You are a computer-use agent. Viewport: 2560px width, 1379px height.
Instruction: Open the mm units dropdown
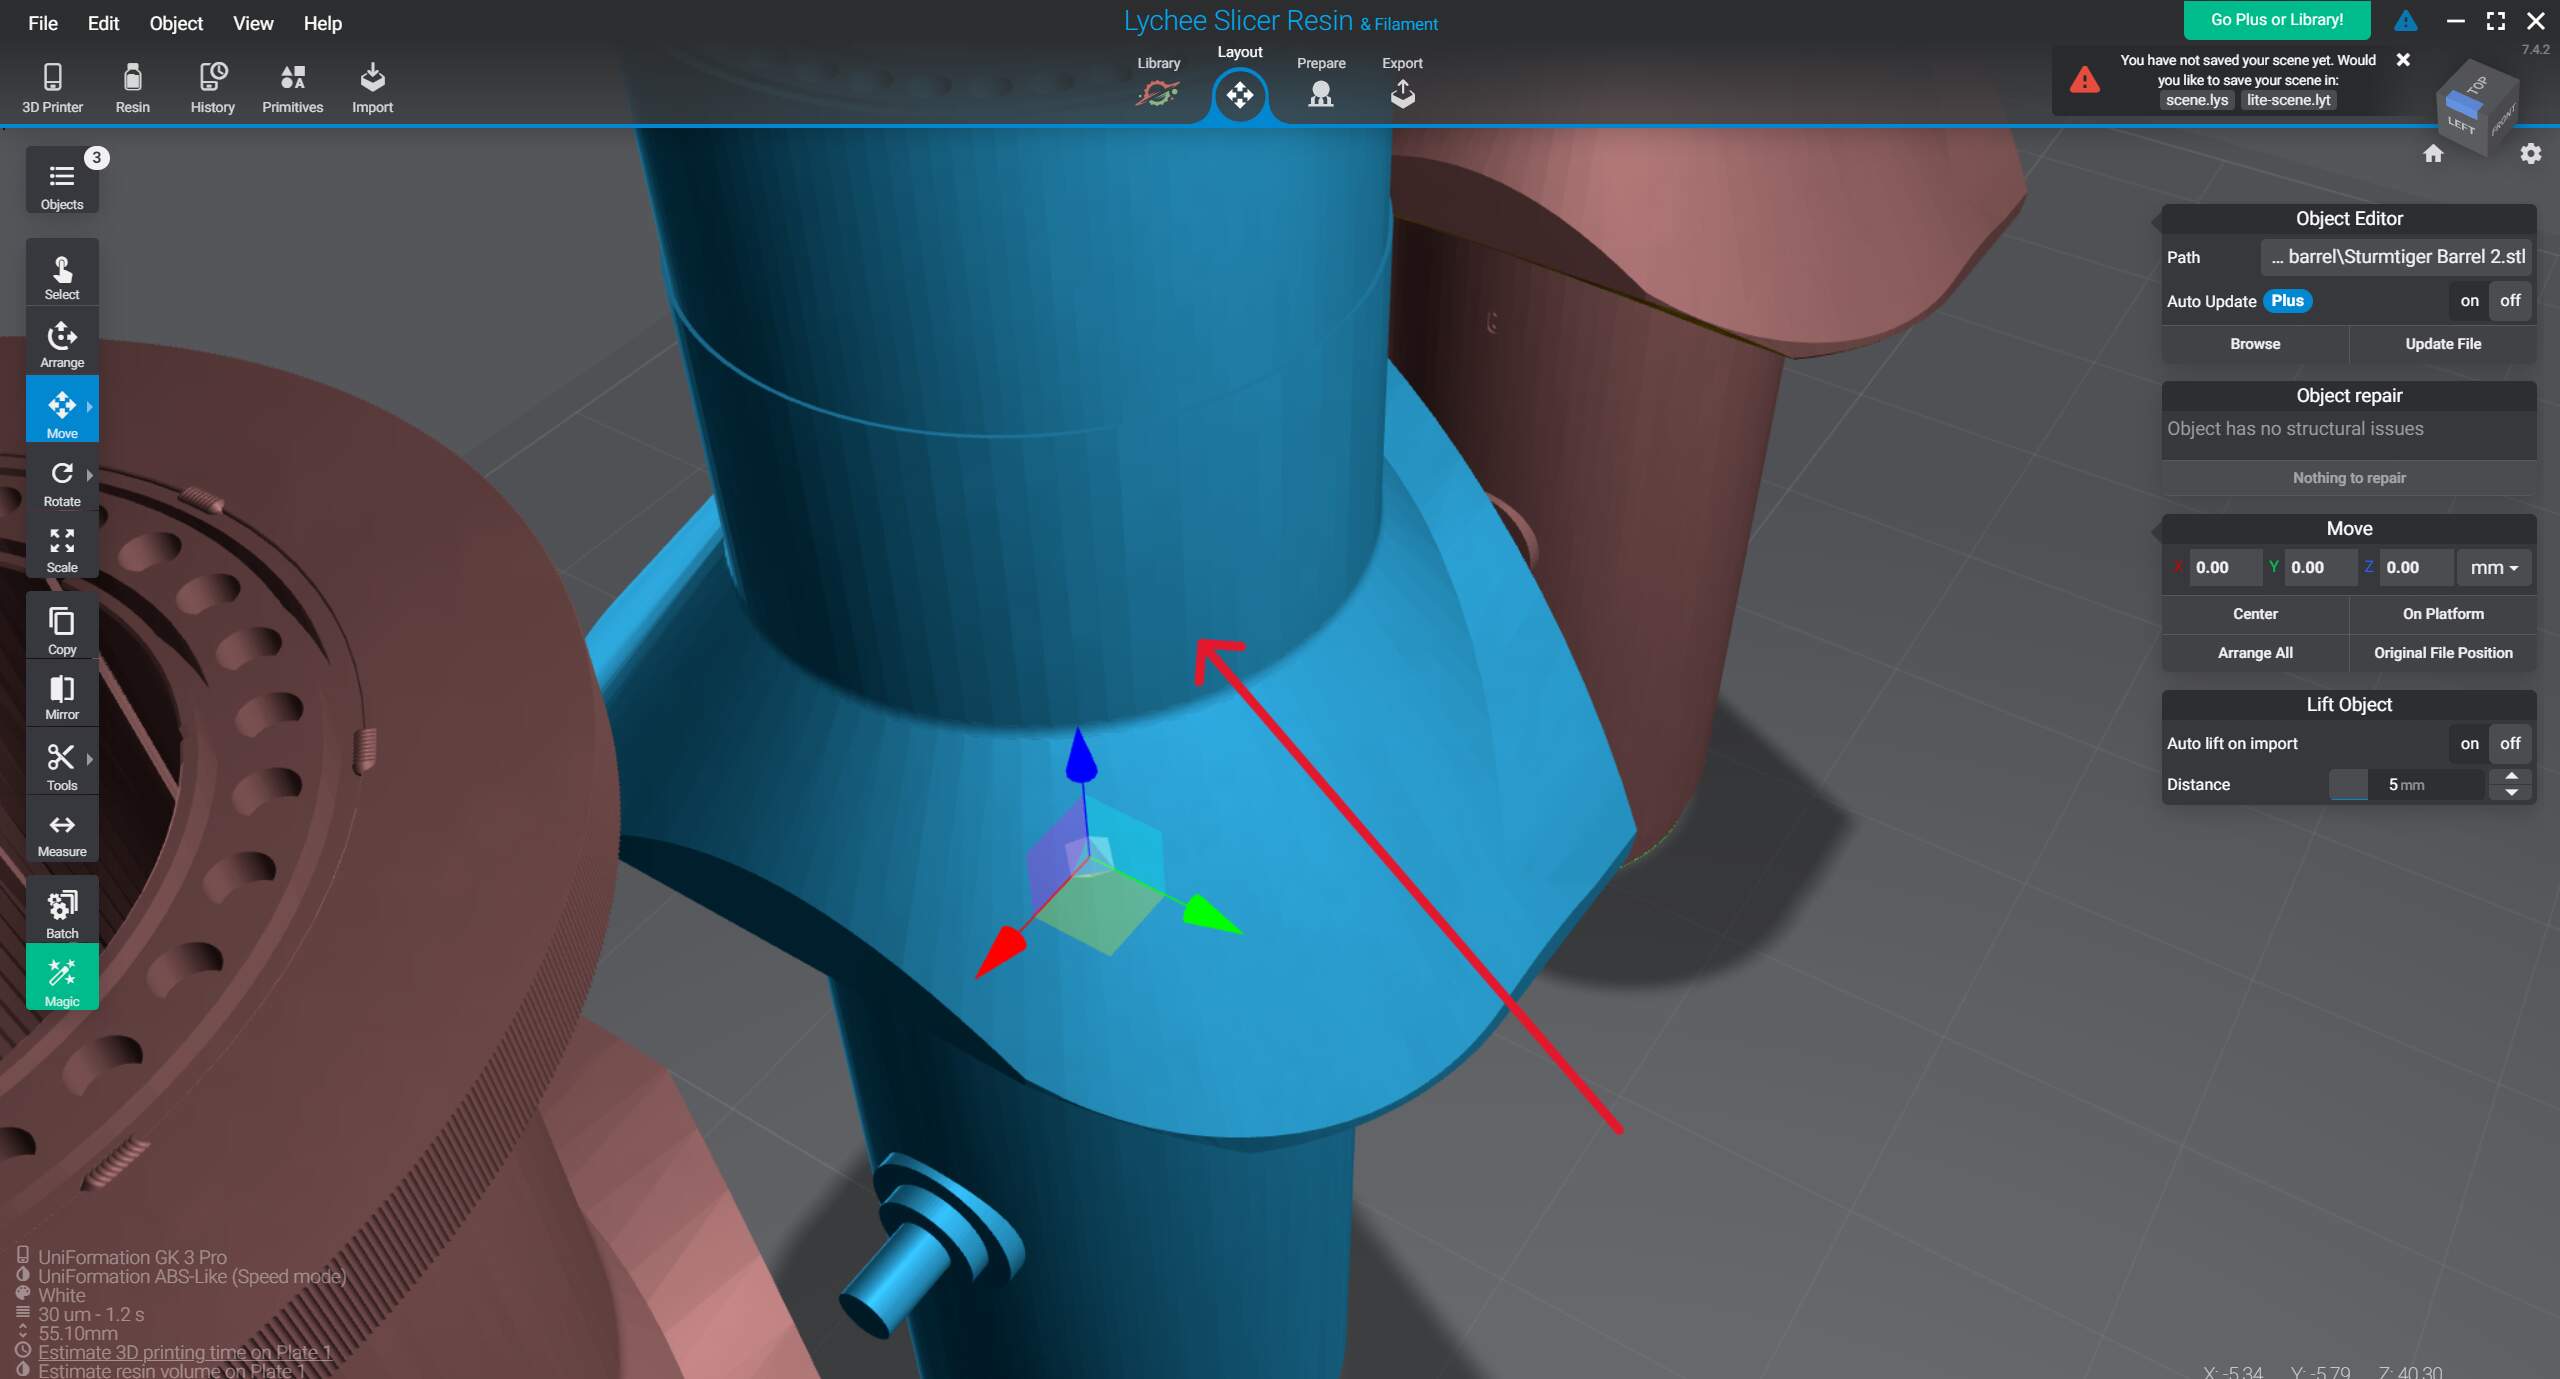tap(2494, 567)
